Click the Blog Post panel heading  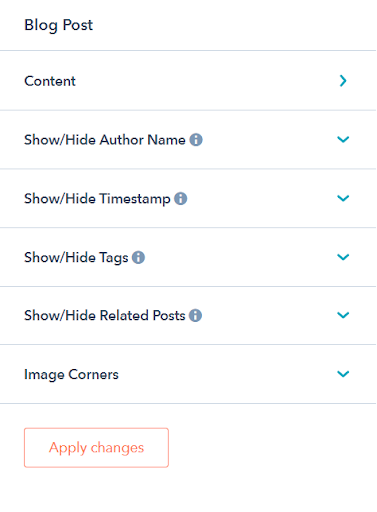coord(59,25)
